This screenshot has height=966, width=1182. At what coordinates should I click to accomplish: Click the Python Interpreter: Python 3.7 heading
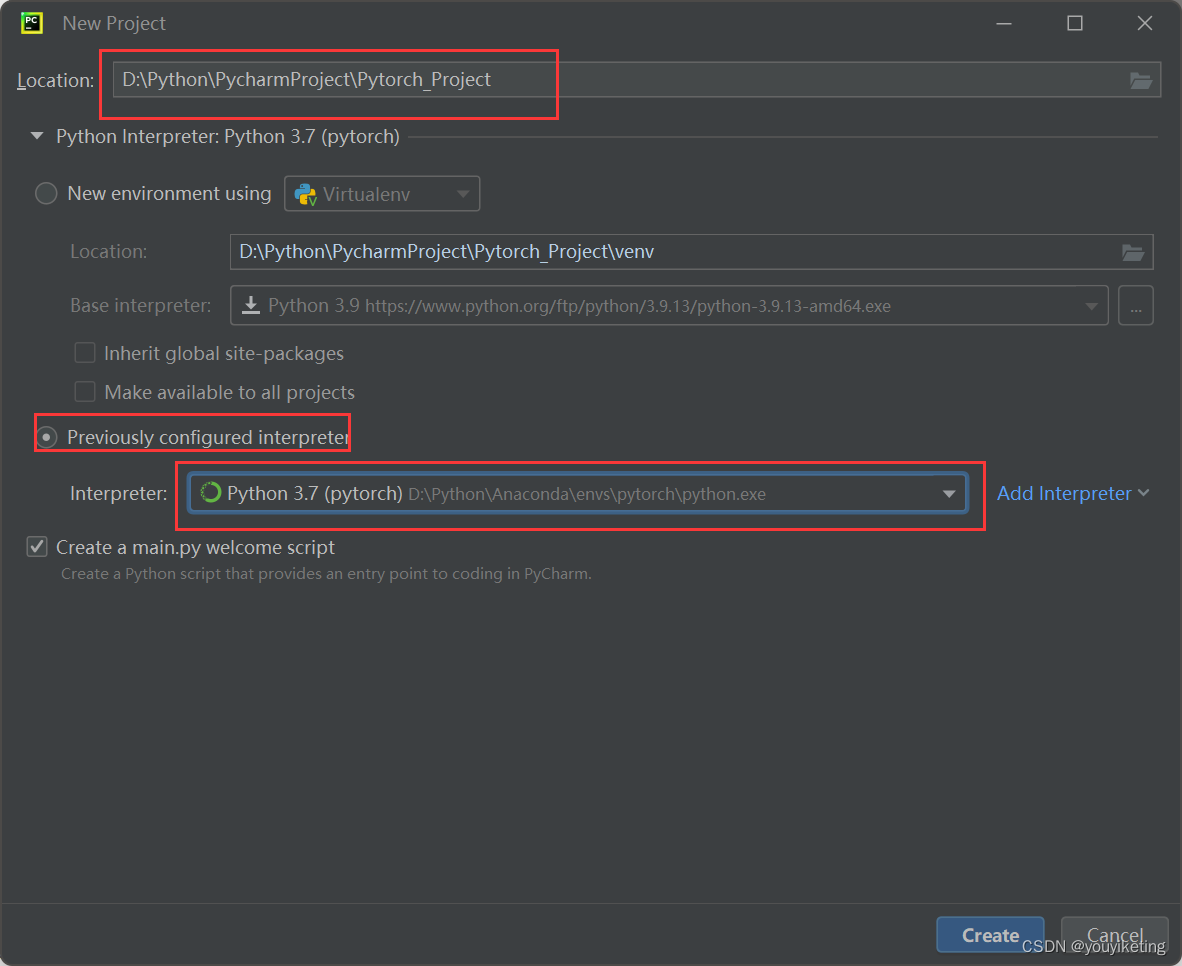point(228,136)
